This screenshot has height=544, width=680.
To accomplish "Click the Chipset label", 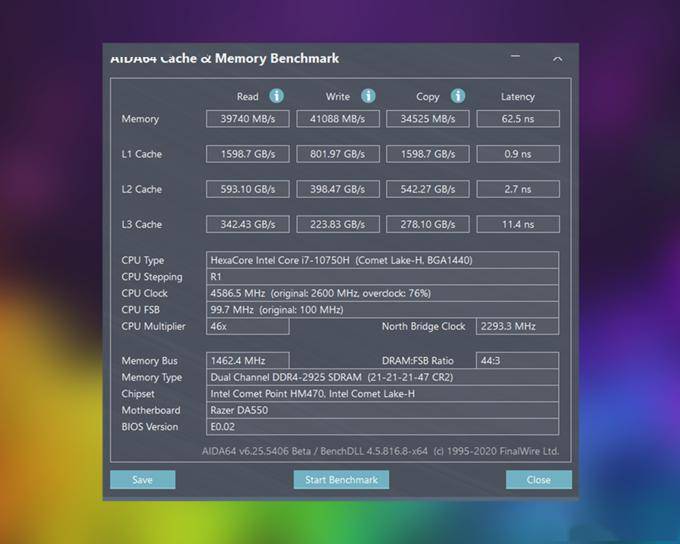I will click(x=138, y=394).
